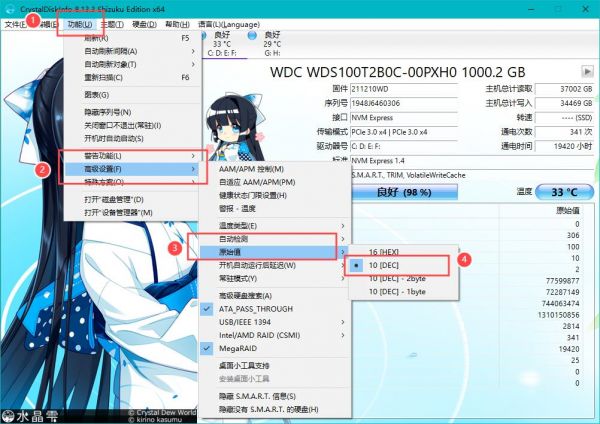Expand the 自动检测 submenu
The image size is (600, 424).
[275, 239]
